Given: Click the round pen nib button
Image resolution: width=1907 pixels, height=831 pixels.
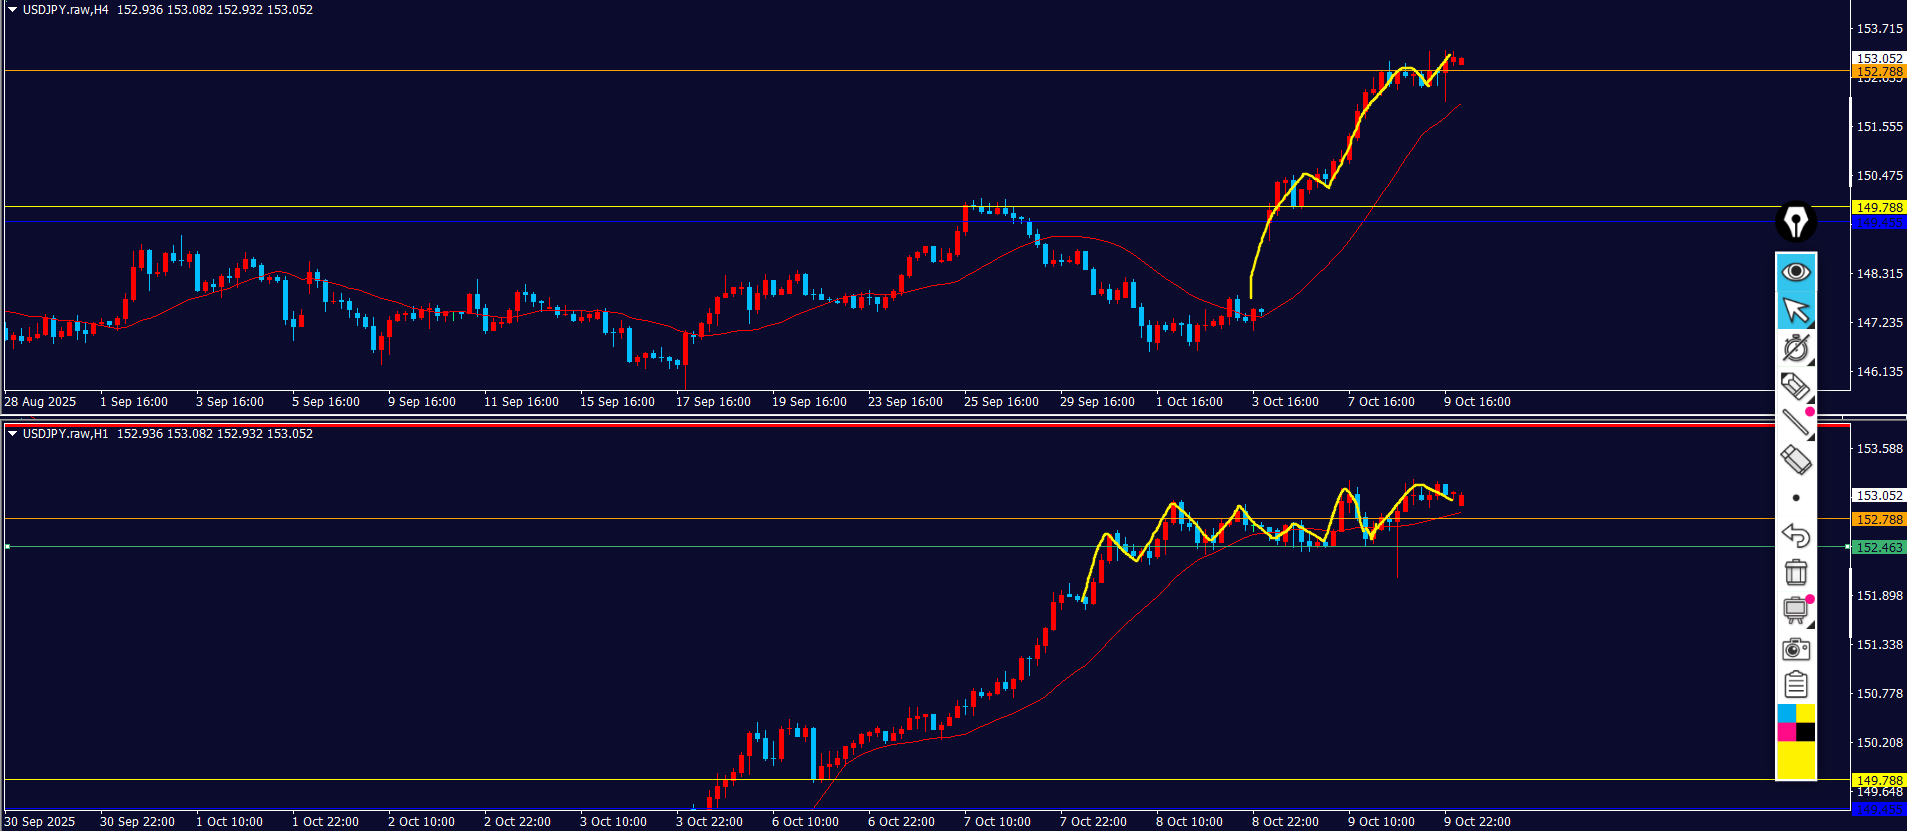Looking at the screenshot, I should (1795, 221).
